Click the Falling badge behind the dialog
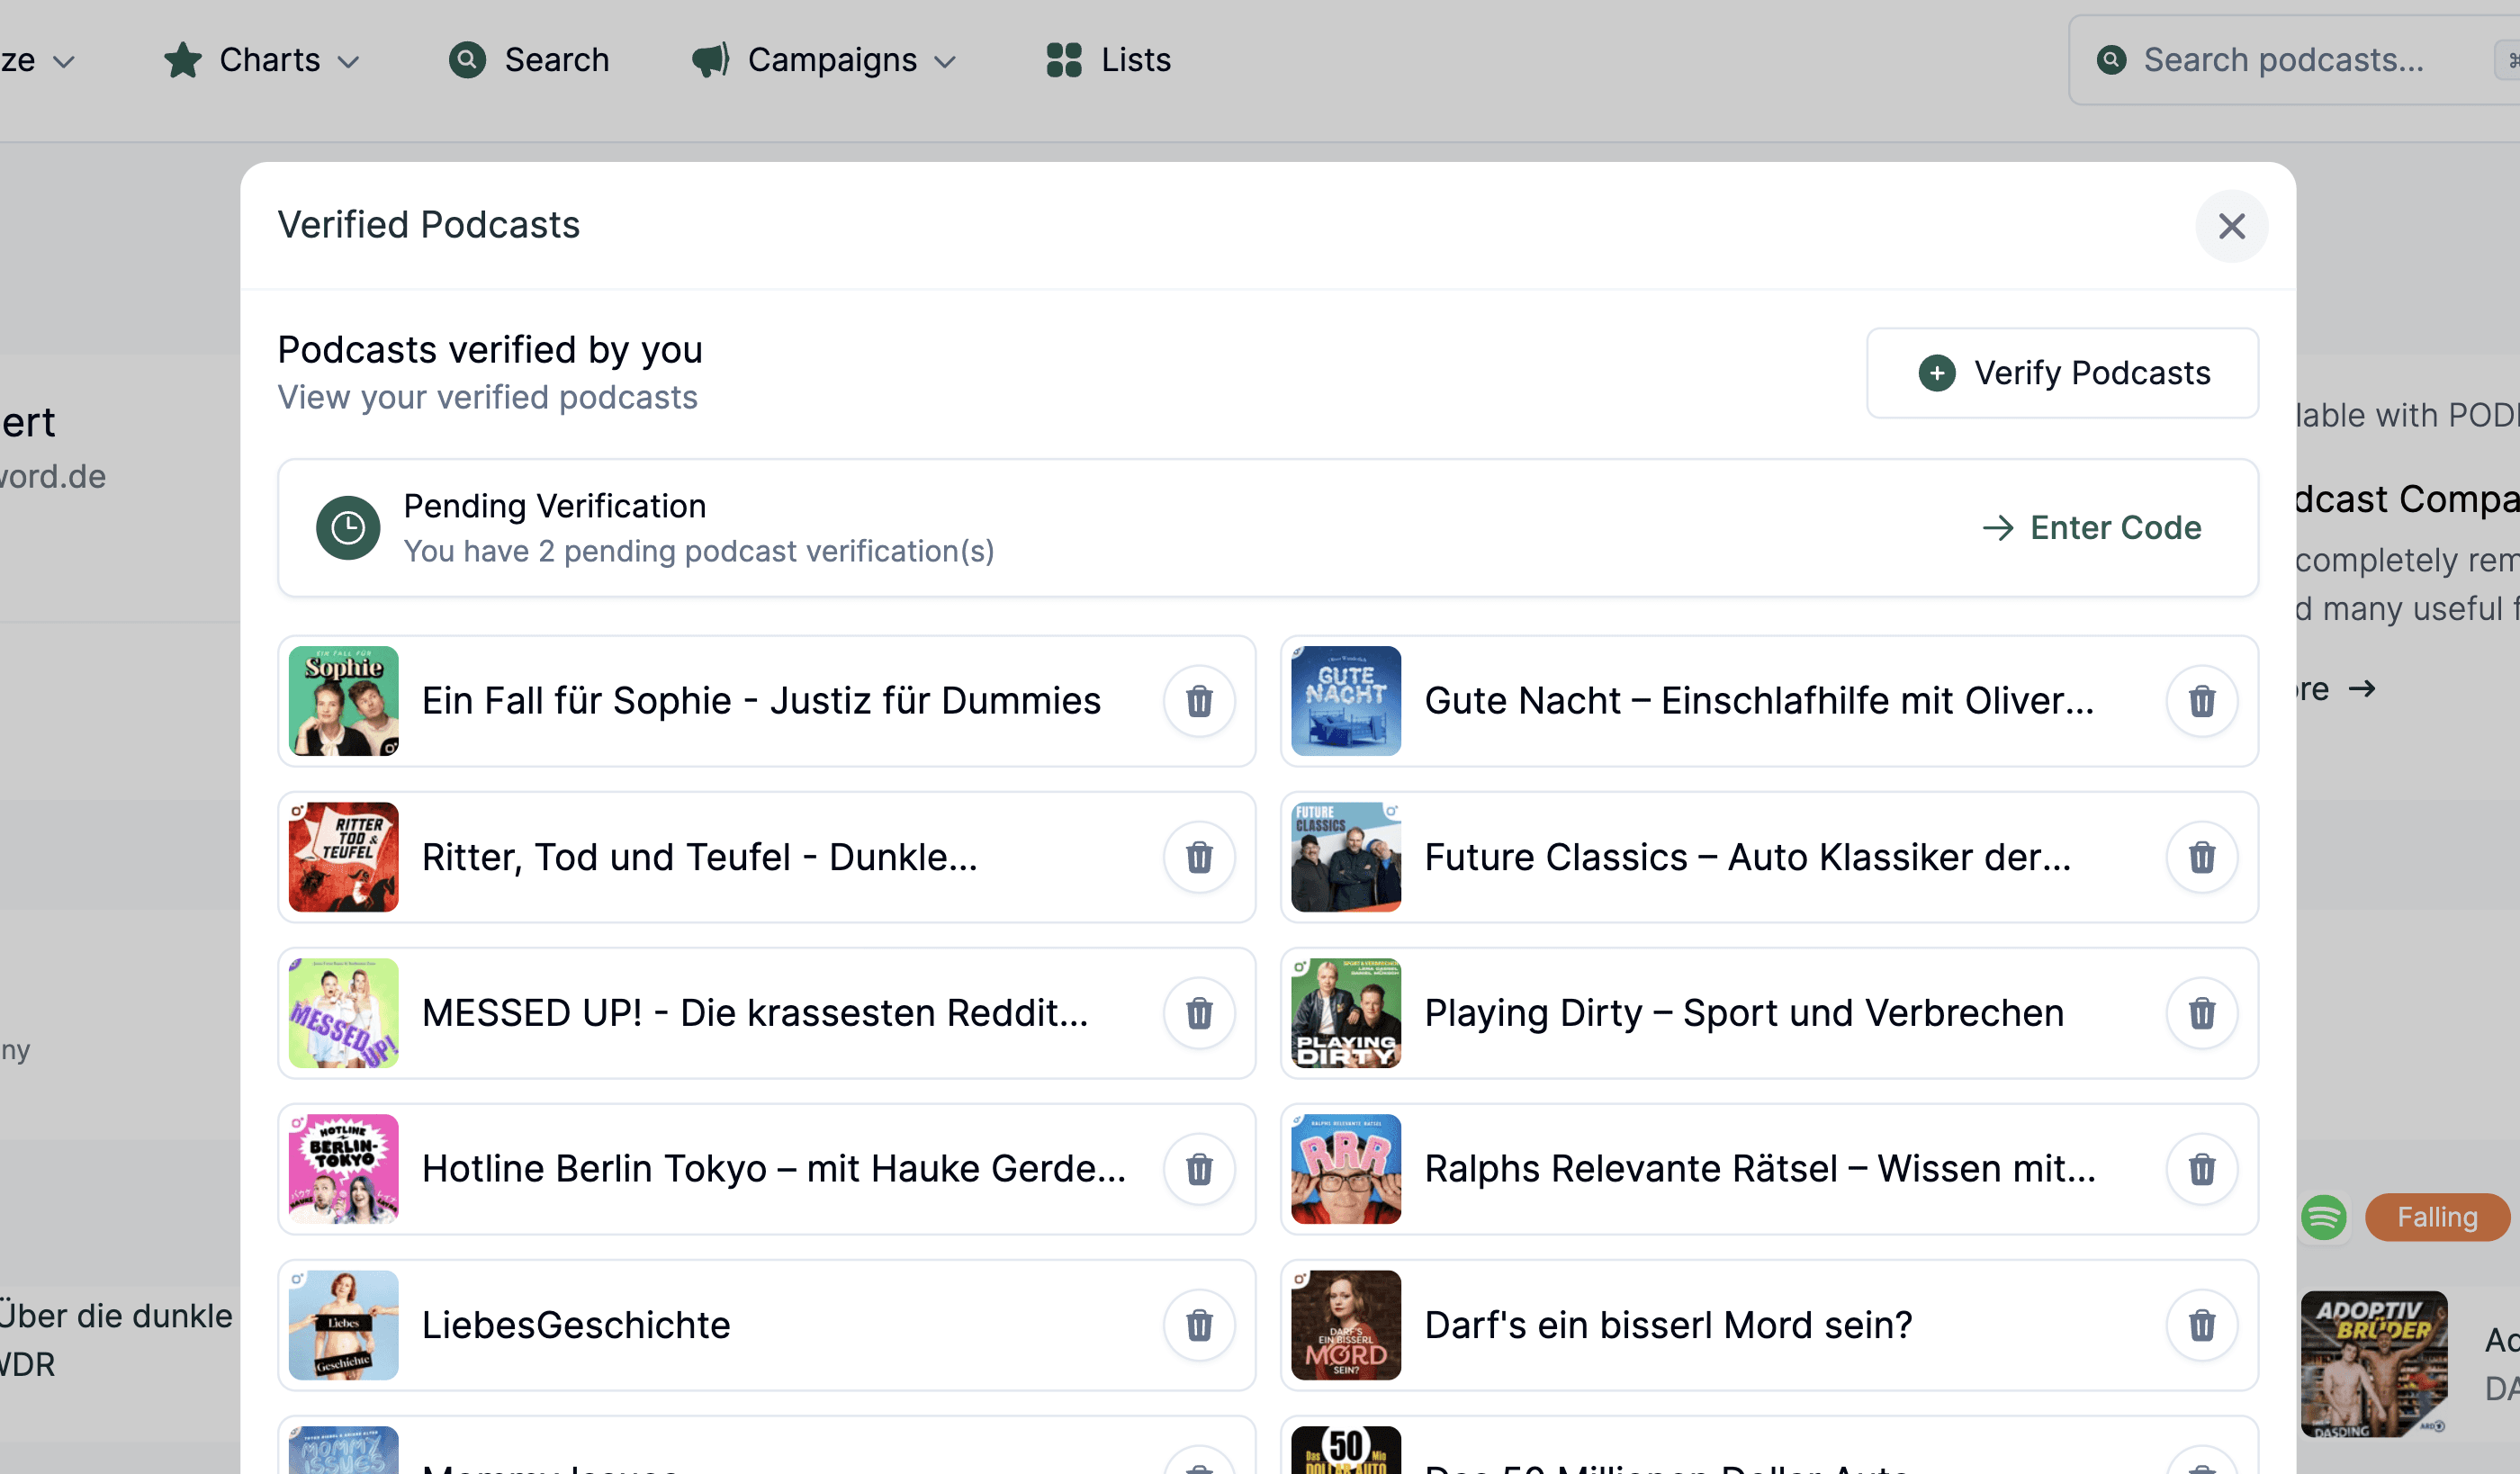This screenshot has height=1474, width=2520. (2437, 1218)
